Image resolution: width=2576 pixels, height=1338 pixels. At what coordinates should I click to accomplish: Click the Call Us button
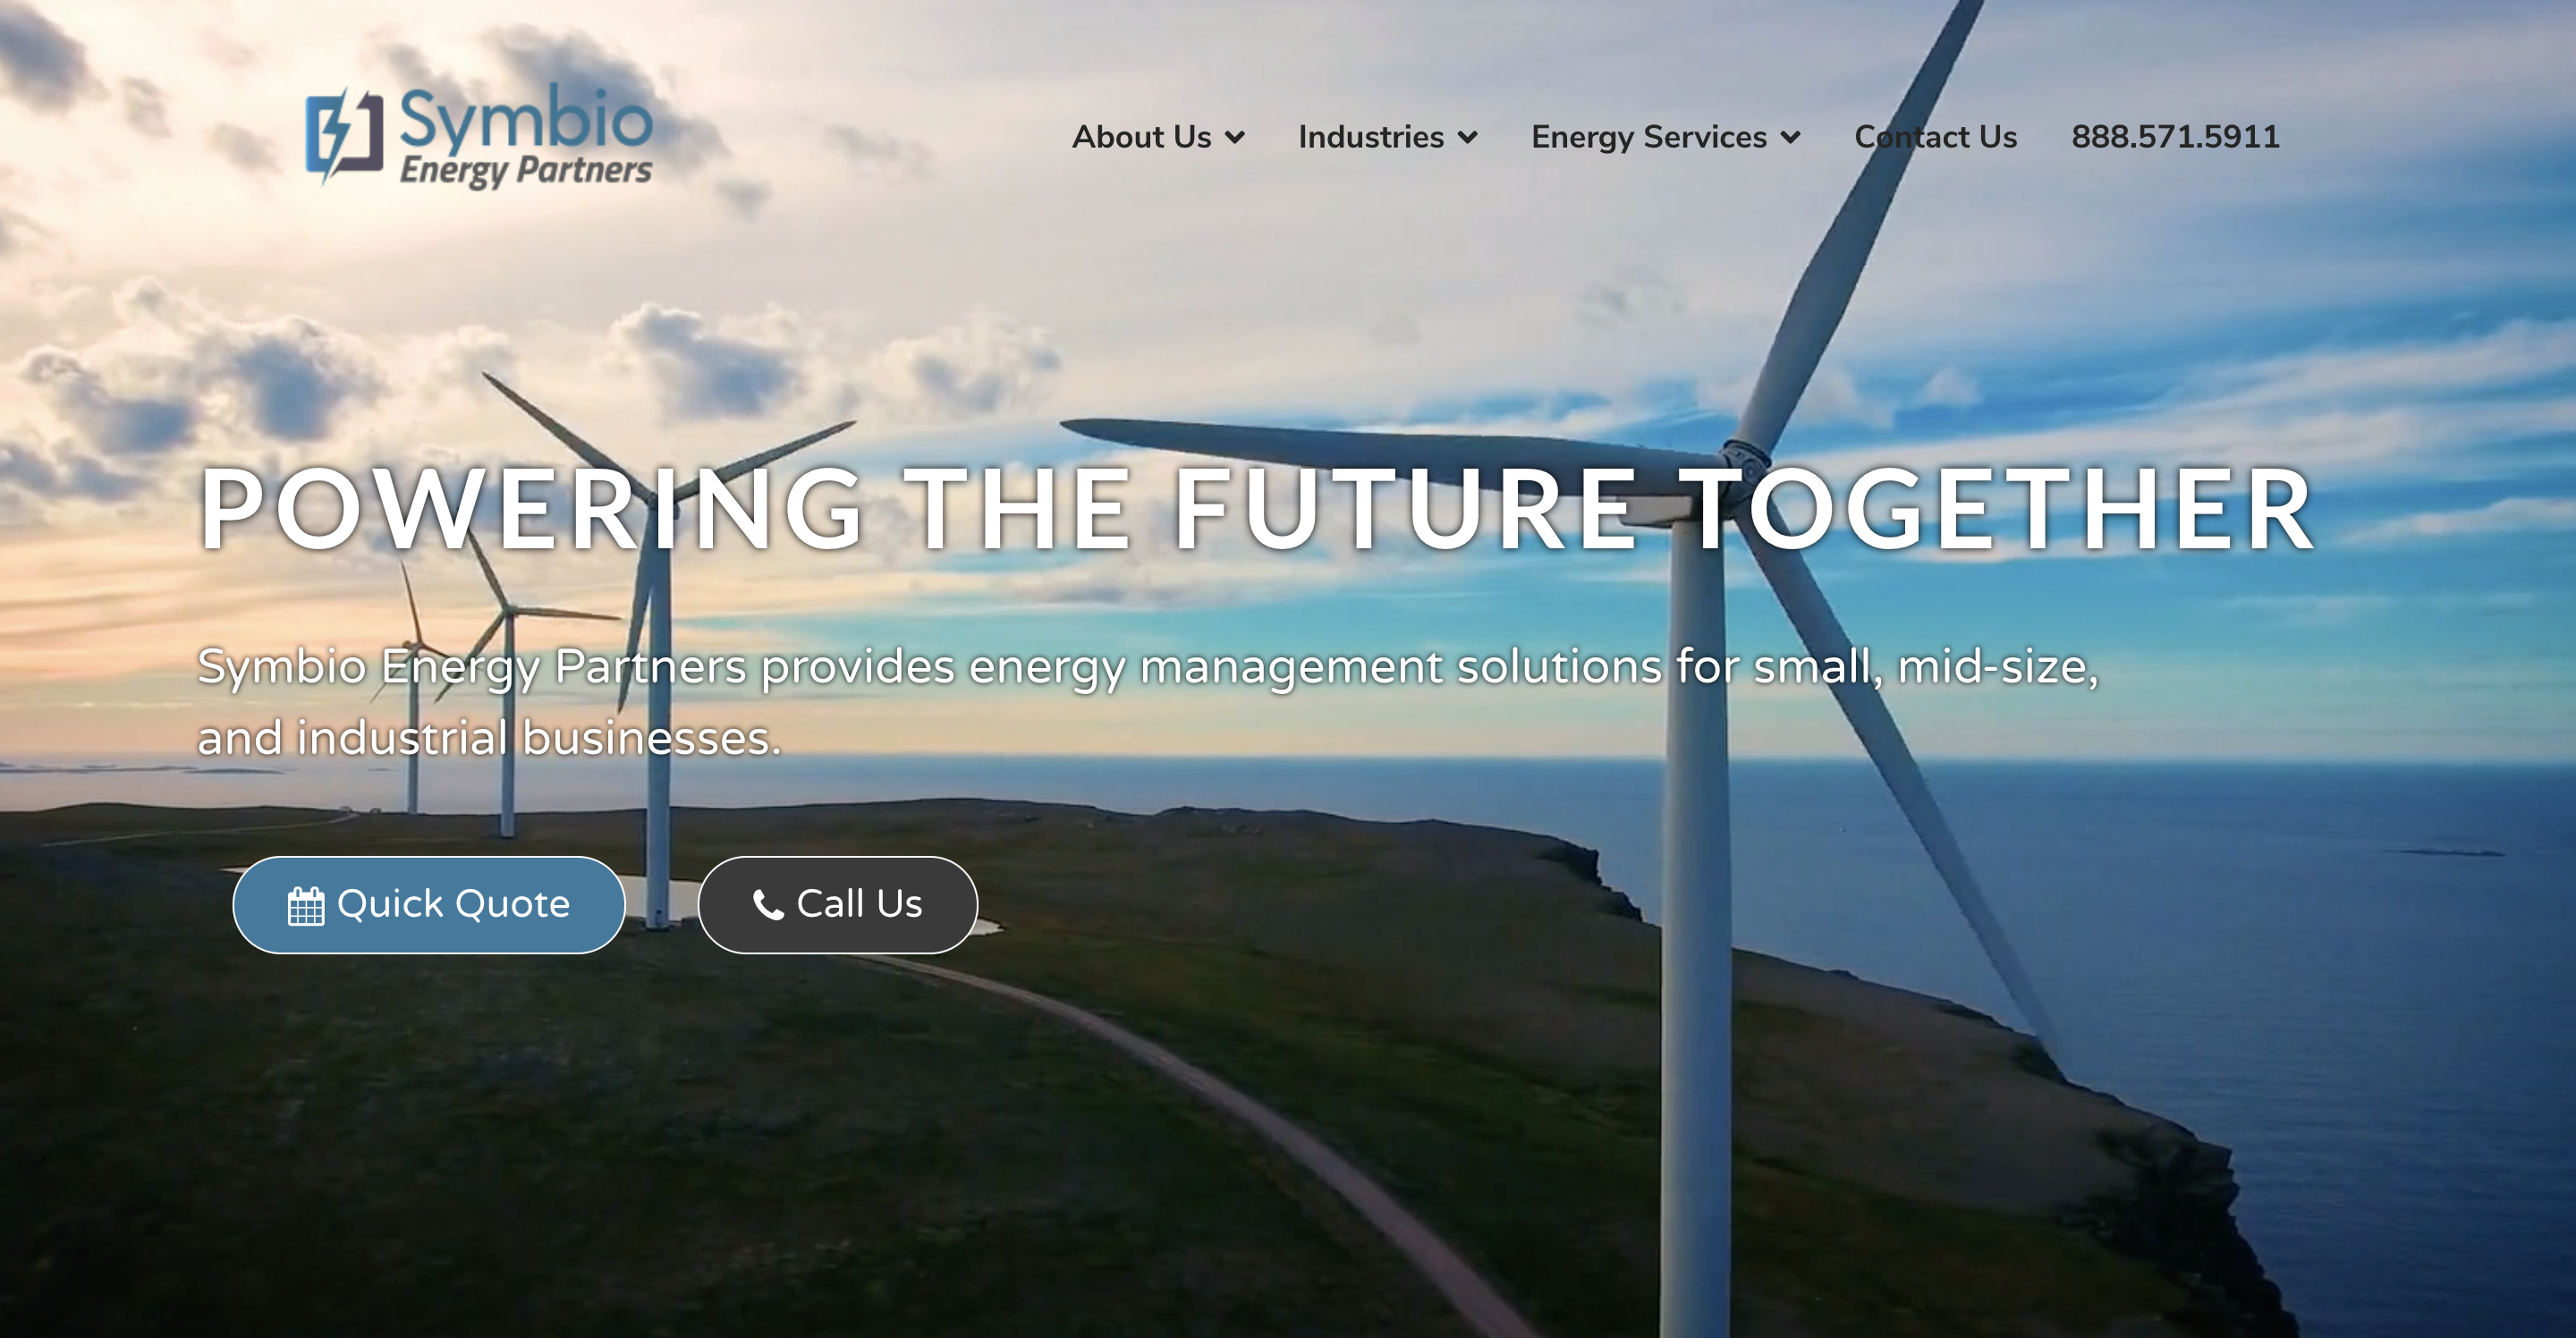click(x=838, y=905)
